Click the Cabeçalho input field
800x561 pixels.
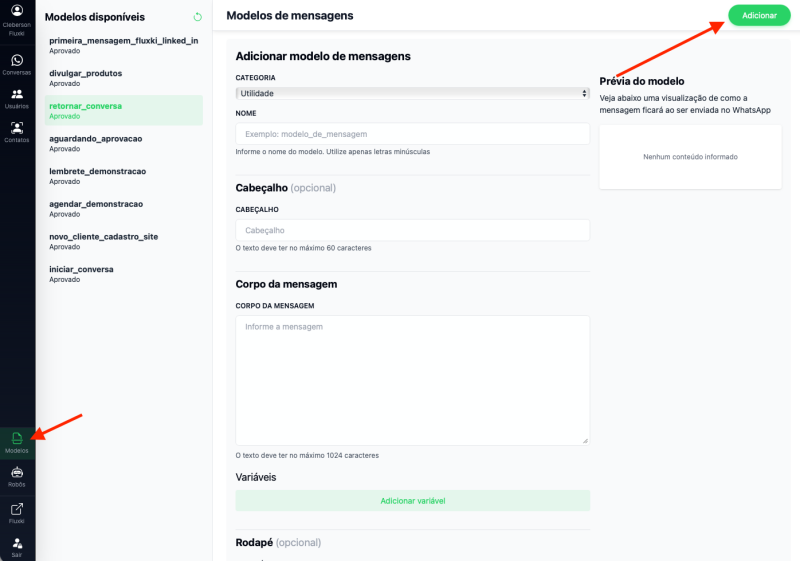(412, 230)
